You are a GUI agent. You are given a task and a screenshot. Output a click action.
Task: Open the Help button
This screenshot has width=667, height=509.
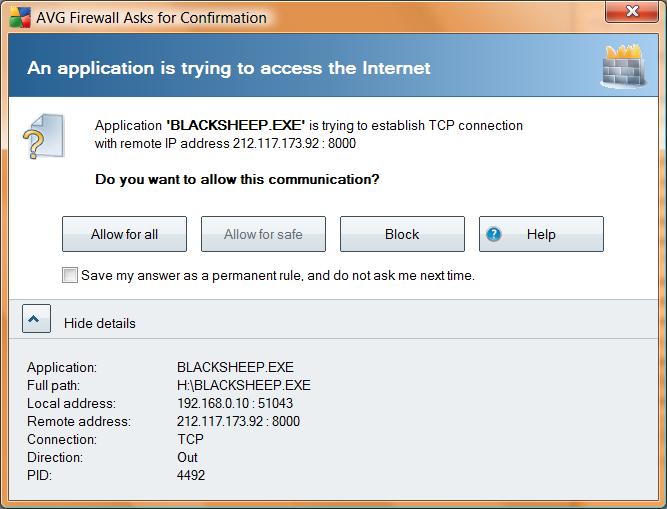click(x=541, y=234)
